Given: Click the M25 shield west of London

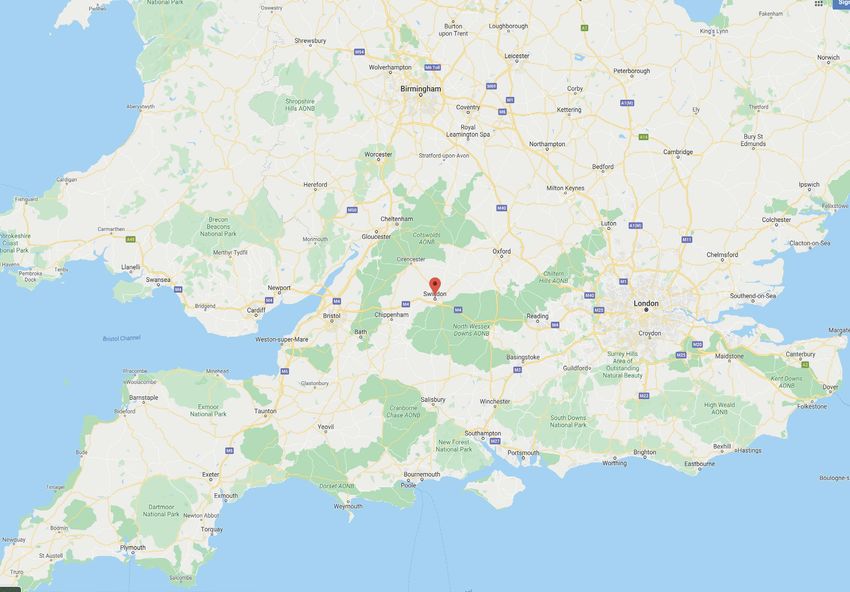Looking at the screenshot, I should point(598,310).
